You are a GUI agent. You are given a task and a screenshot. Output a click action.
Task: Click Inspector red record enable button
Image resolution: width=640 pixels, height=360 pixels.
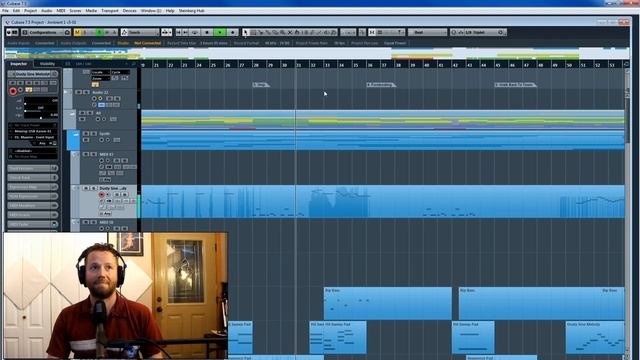(x=13, y=91)
